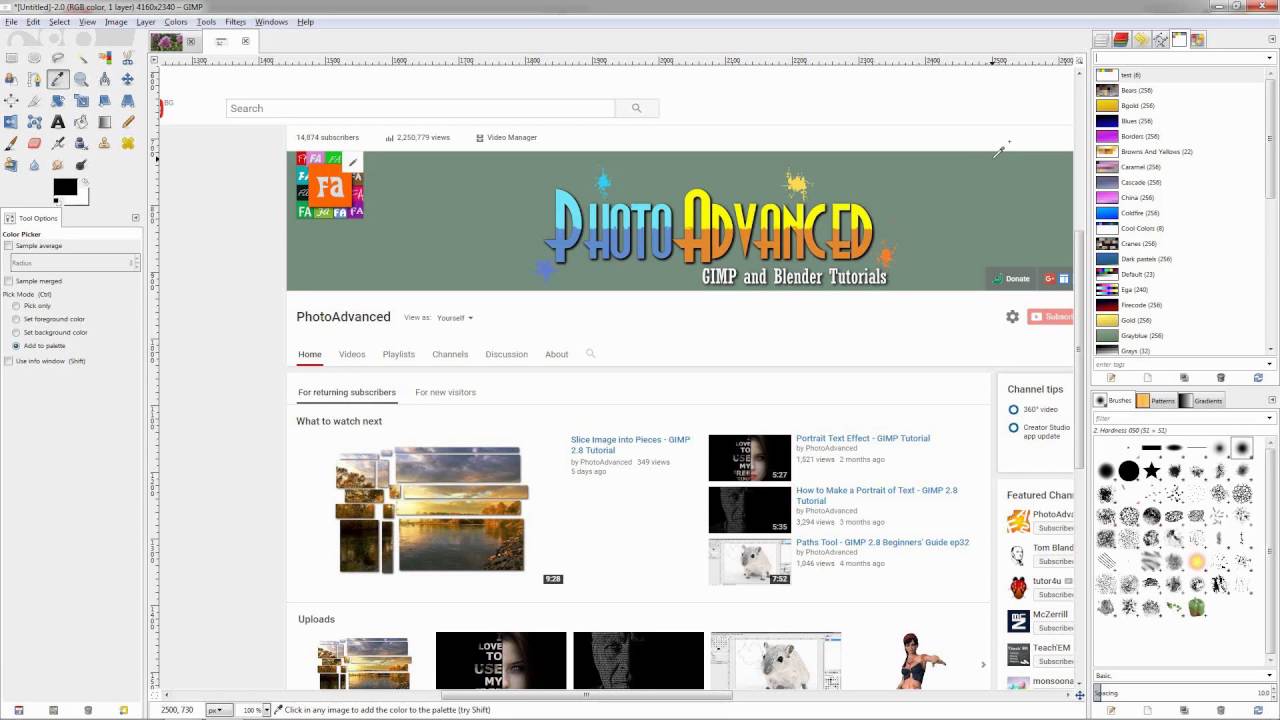Viewport: 1280px width, 720px height.
Task: Open the Tool Options panel menu arrow
Action: point(135,218)
